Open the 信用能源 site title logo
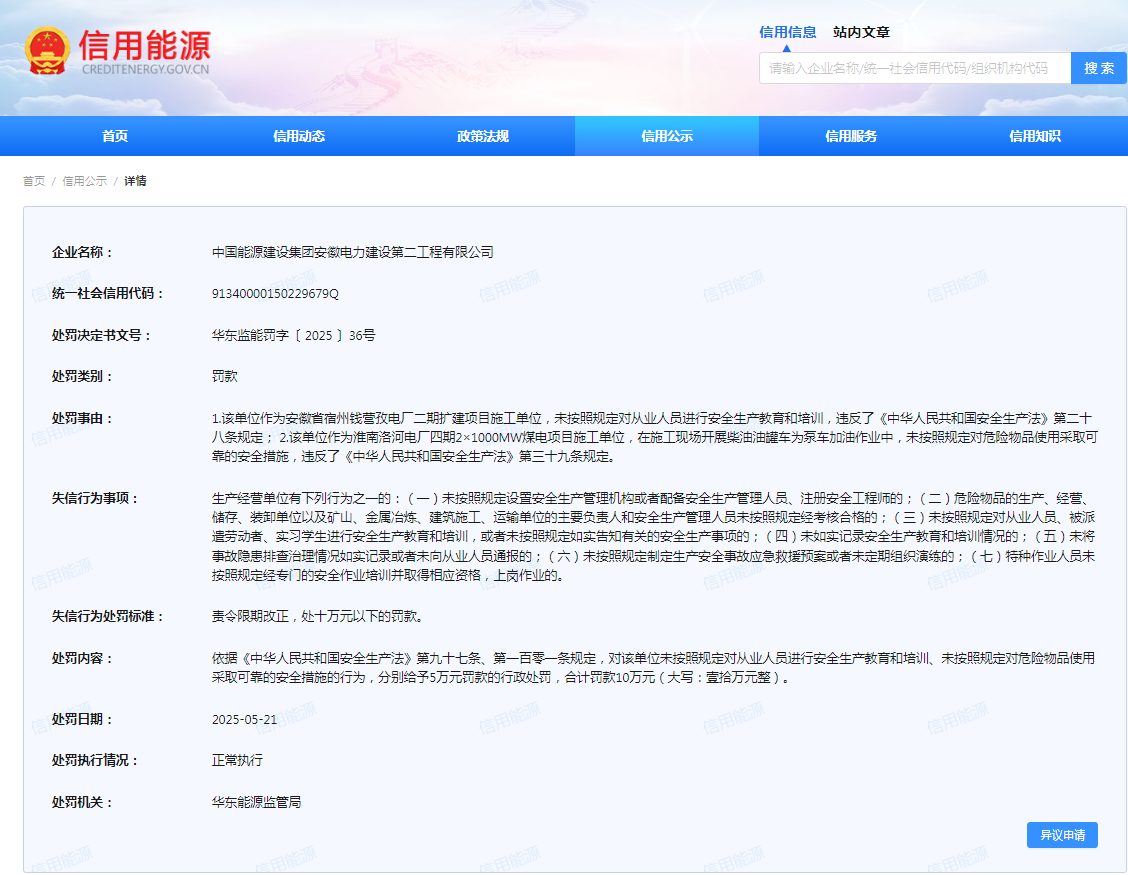Image resolution: width=1128 pixels, height=875 pixels. [145, 45]
